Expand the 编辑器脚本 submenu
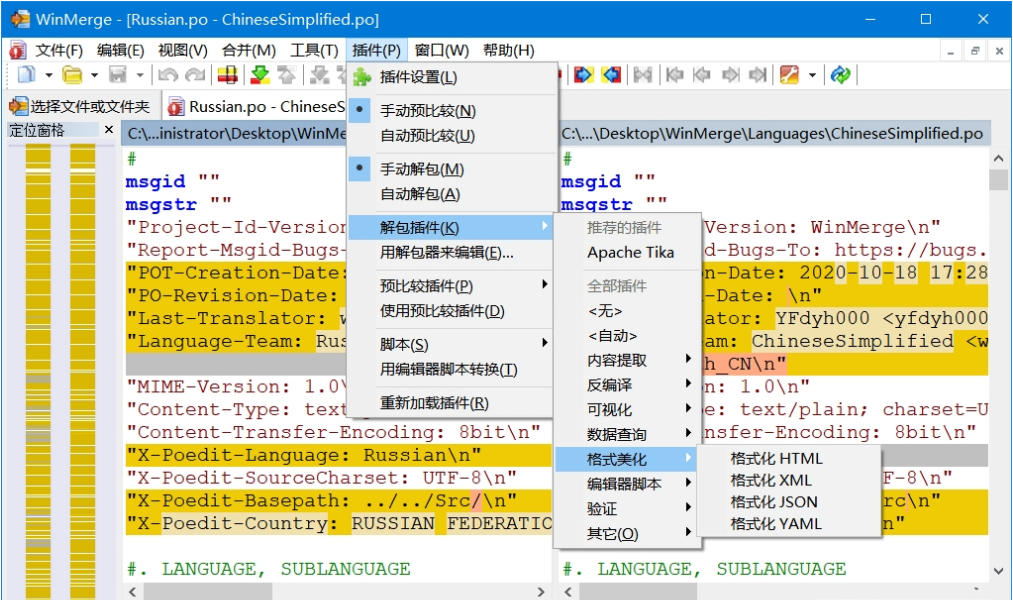 627,484
